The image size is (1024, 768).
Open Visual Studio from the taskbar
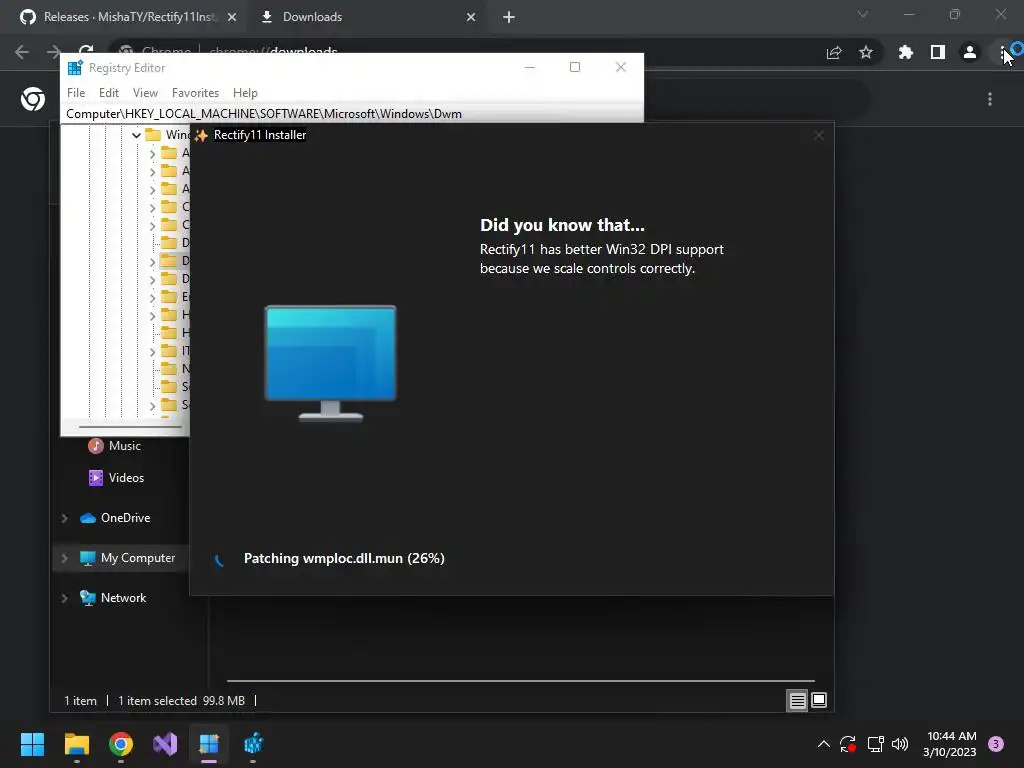pyautogui.click(x=165, y=744)
